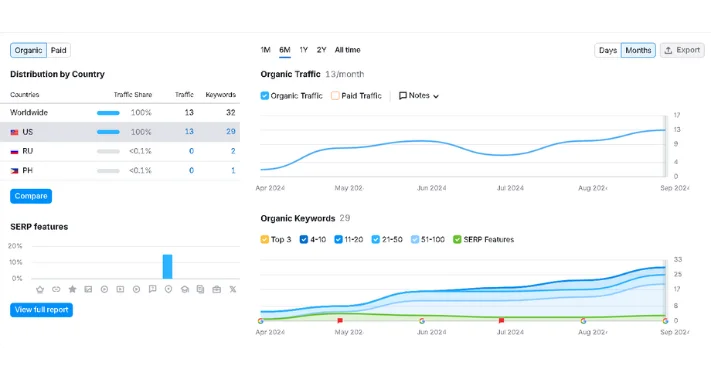This screenshot has height=377, width=711.
Task: Click the Featured snippet crown icon
Action: [40, 289]
